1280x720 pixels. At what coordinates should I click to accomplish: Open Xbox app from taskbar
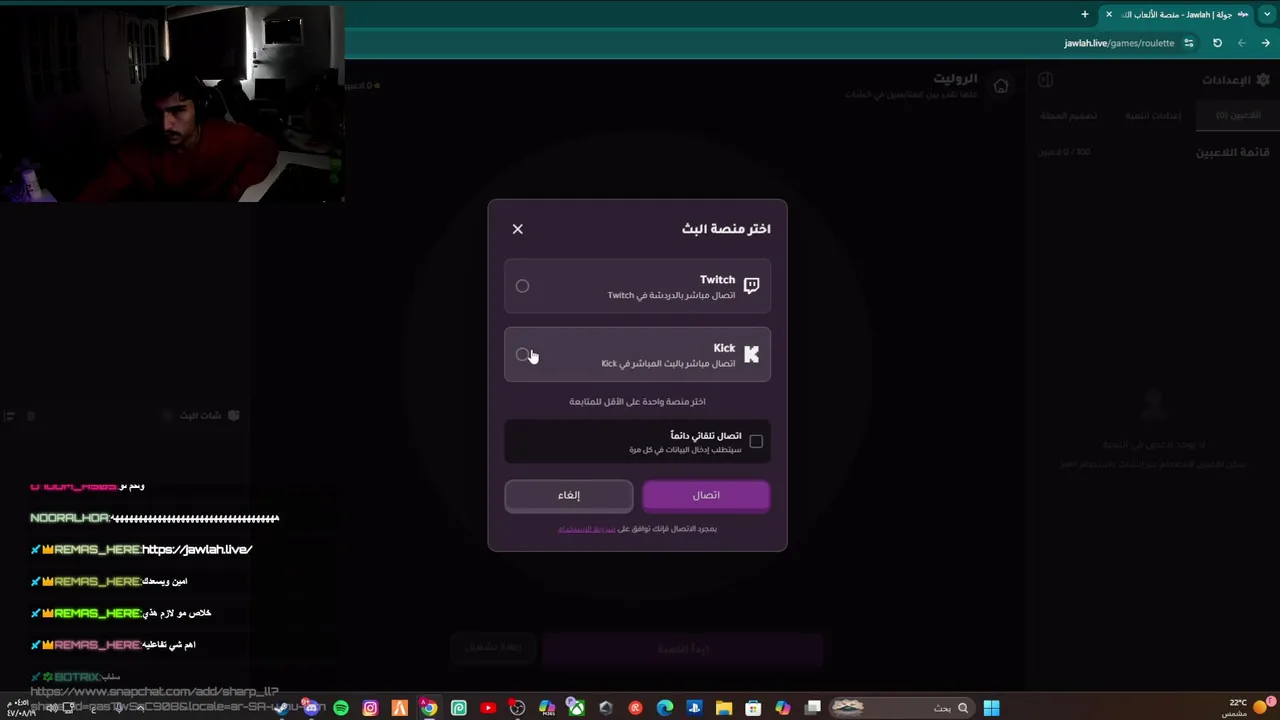click(x=576, y=708)
